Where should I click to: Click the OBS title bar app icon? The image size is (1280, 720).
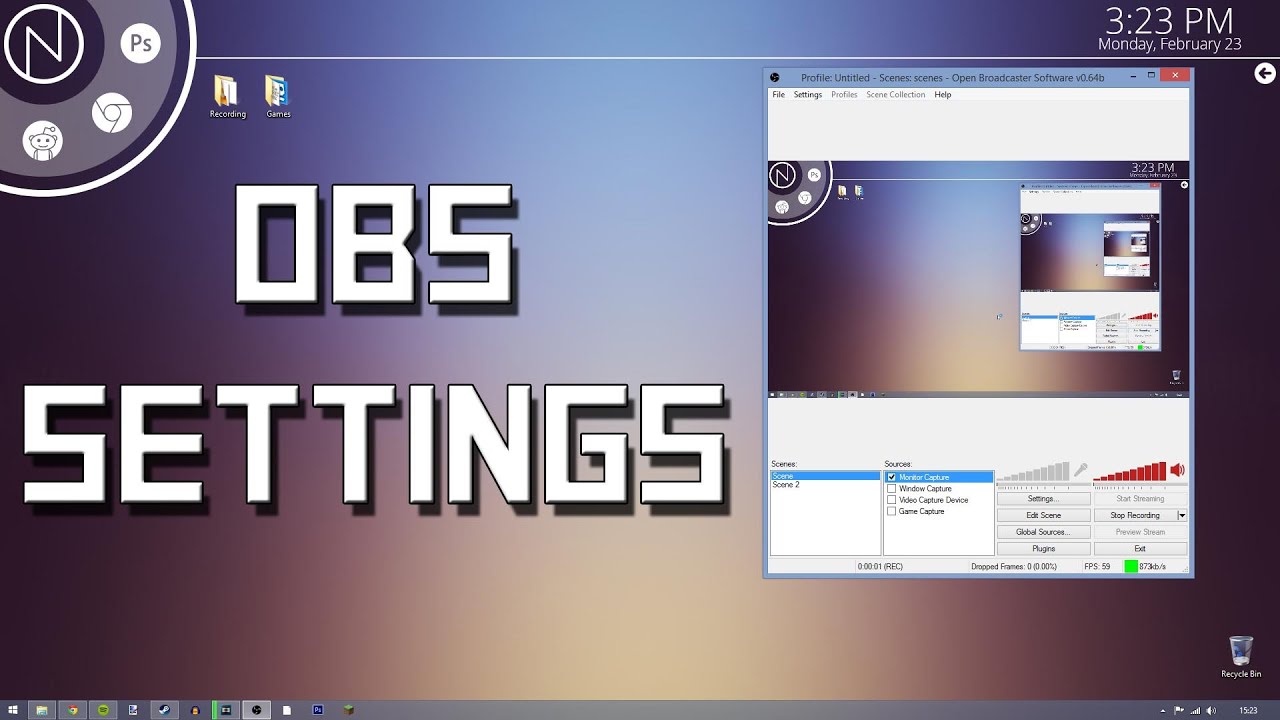tap(774, 77)
